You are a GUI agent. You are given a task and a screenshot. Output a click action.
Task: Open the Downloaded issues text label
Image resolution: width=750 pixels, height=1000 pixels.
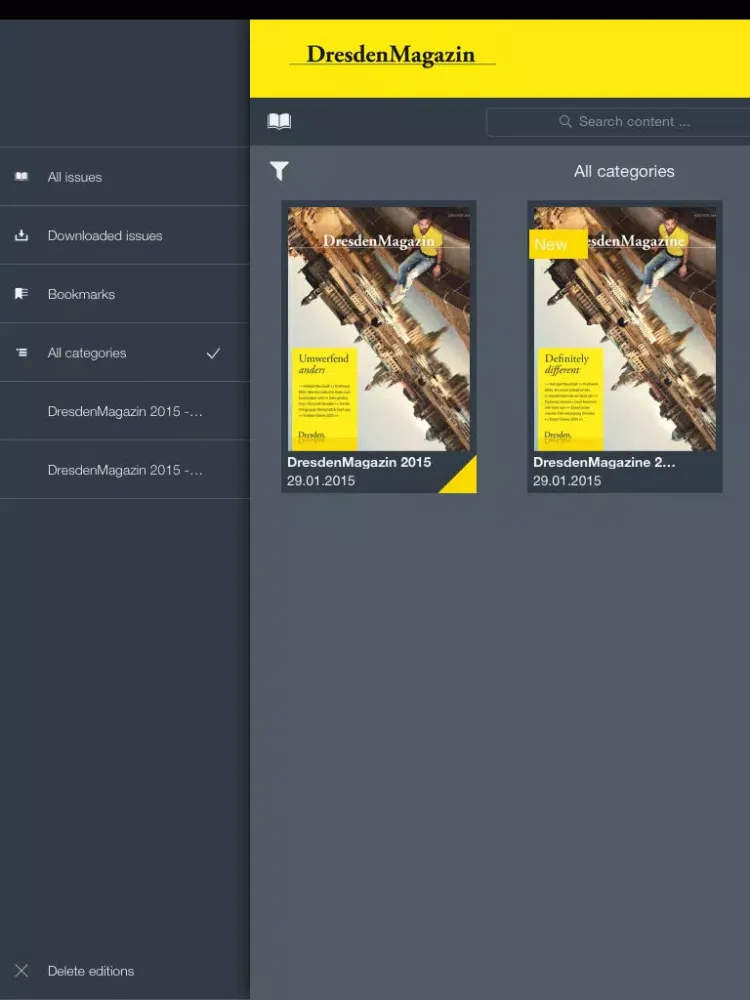[x=105, y=235]
